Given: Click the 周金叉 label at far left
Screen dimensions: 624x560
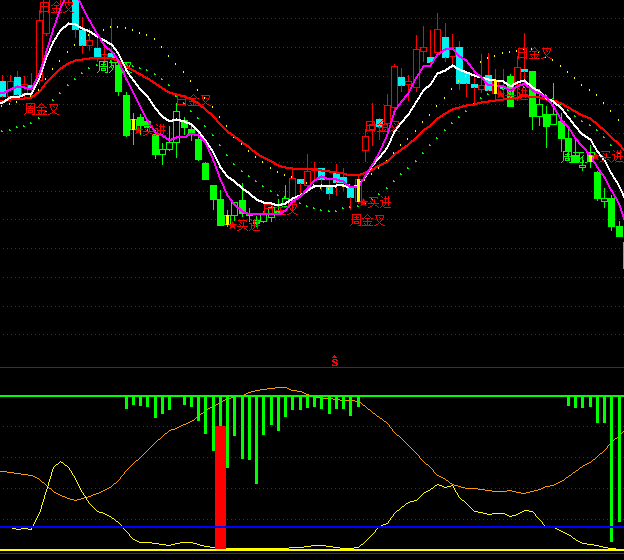Looking at the screenshot, I should [42, 109].
